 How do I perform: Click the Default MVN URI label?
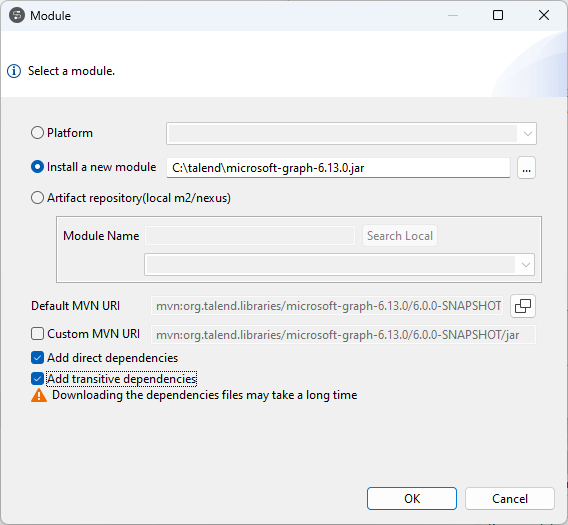75,306
